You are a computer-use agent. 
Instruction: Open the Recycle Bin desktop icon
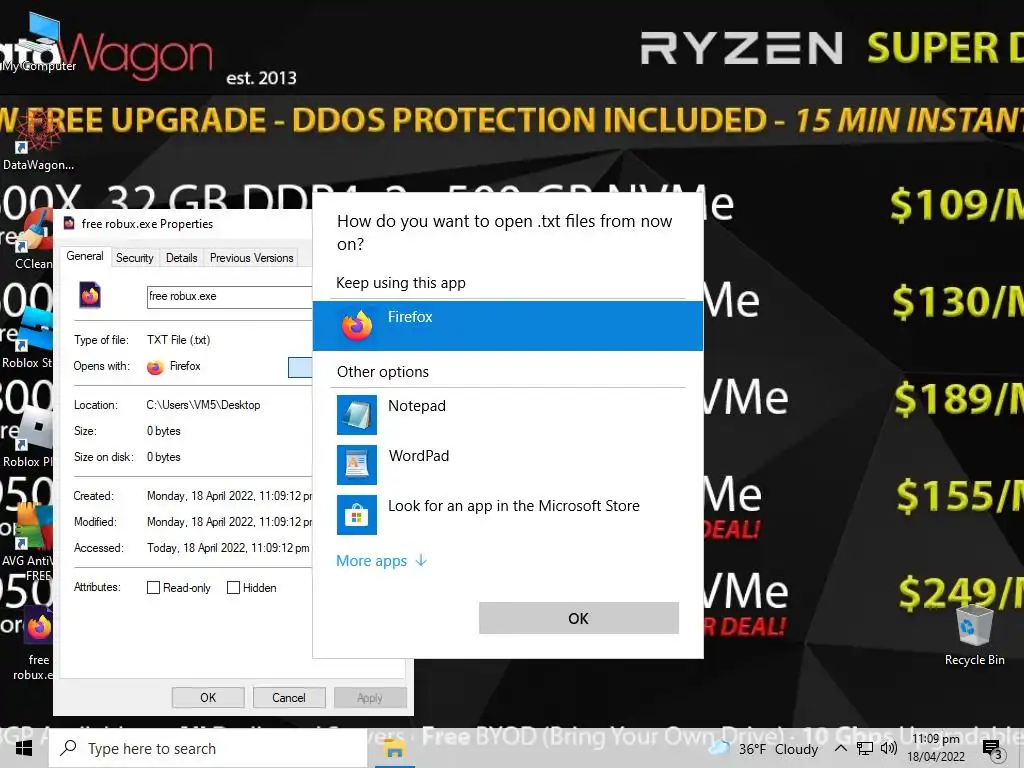[x=974, y=635]
